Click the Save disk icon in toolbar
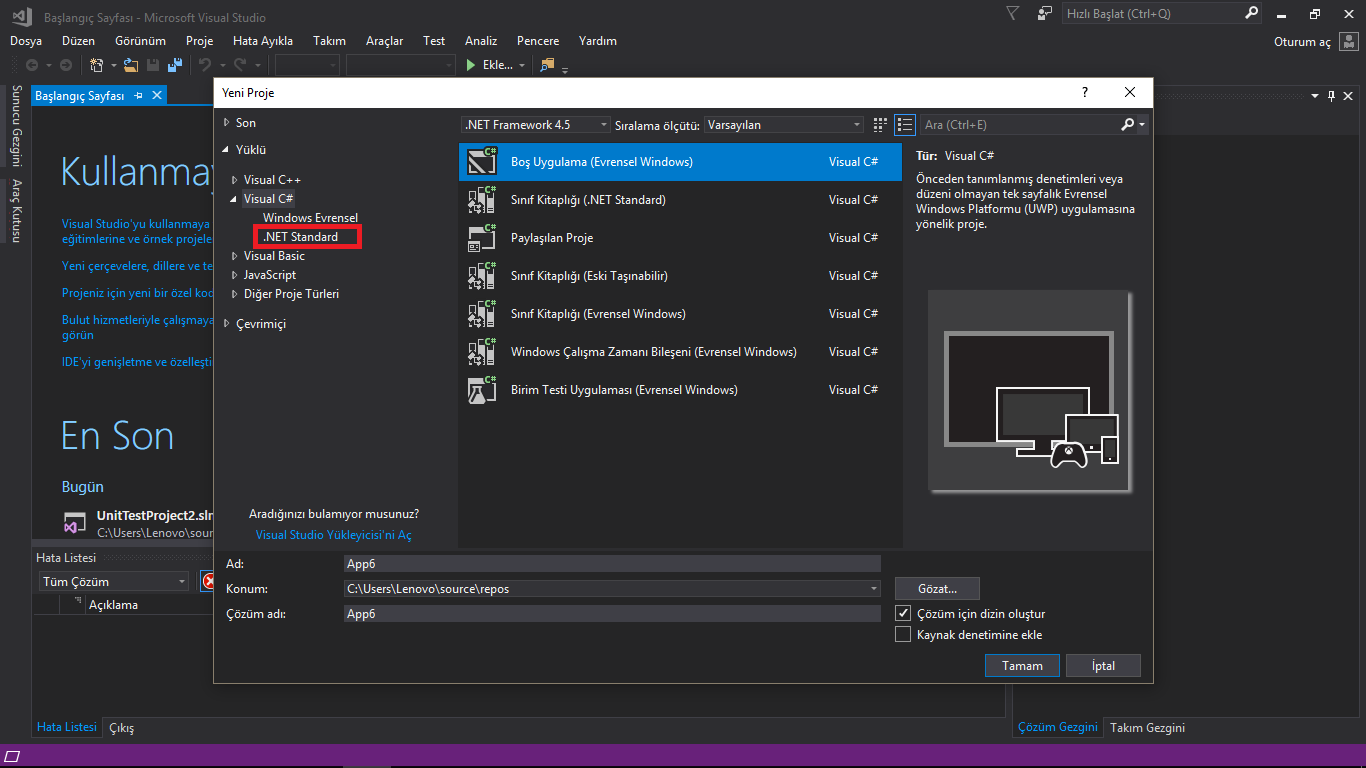Screen dimensions: 1366x768 coord(153,65)
